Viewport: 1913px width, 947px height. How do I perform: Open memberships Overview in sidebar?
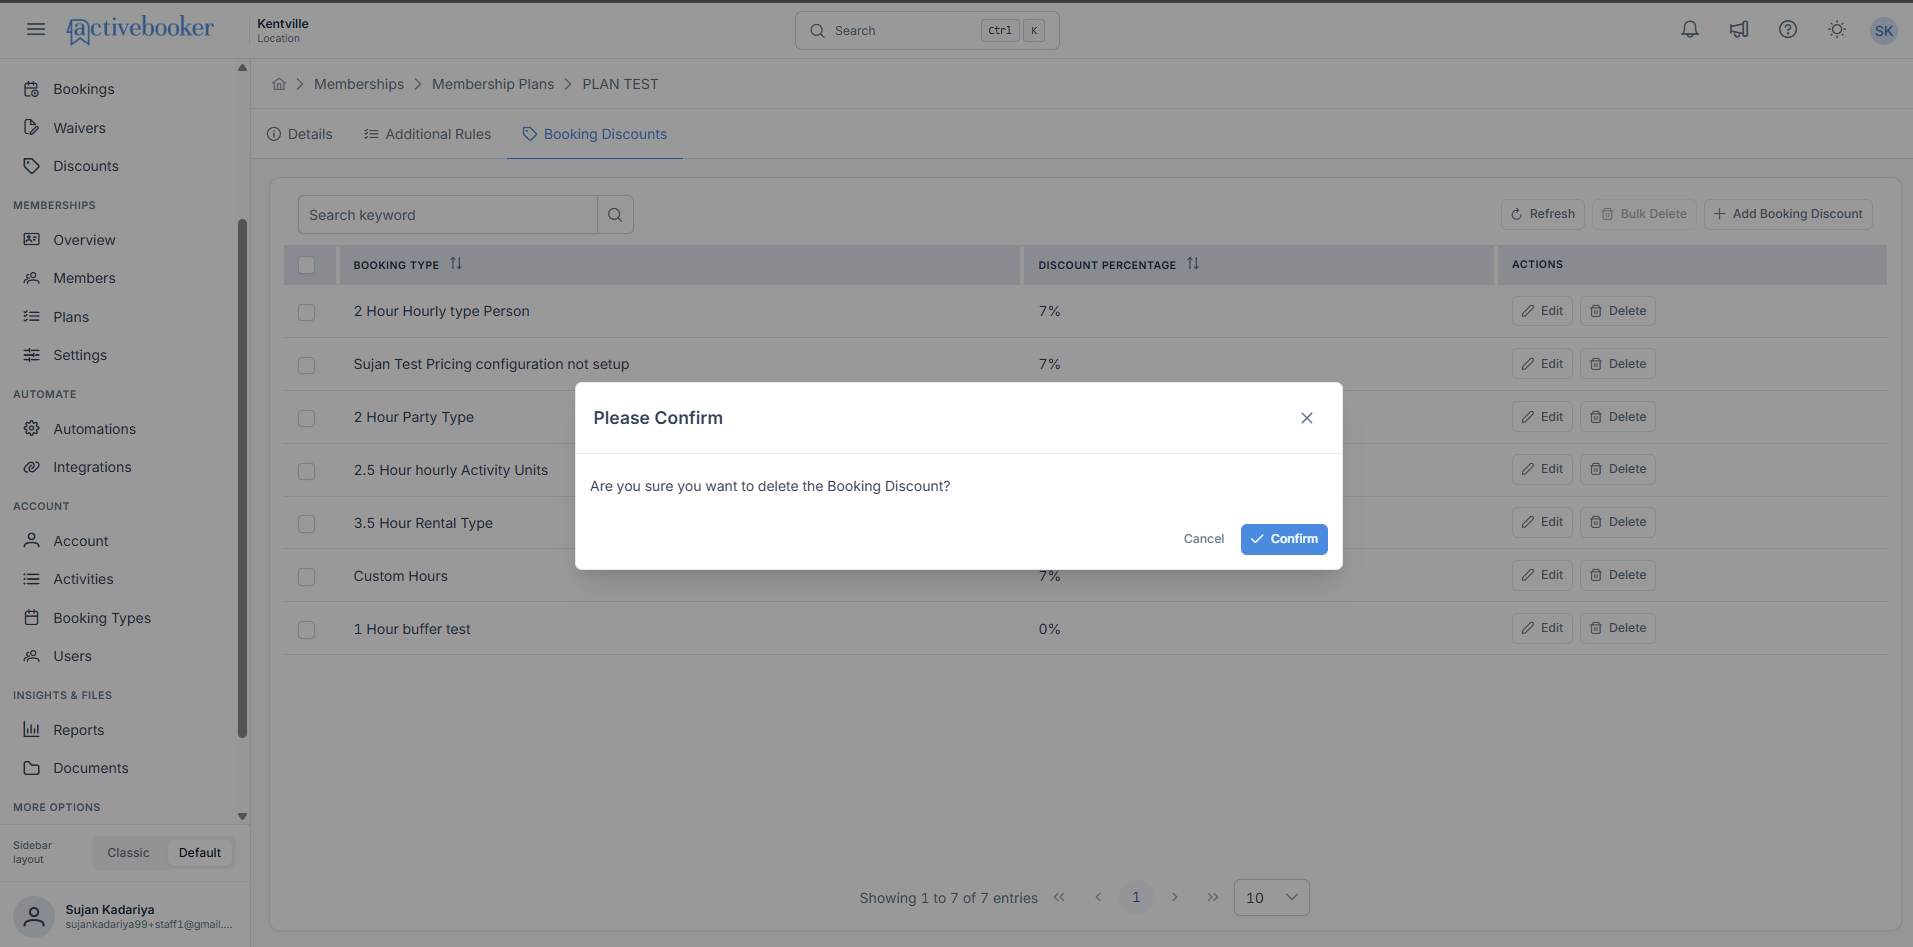click(x=84, y=240)
